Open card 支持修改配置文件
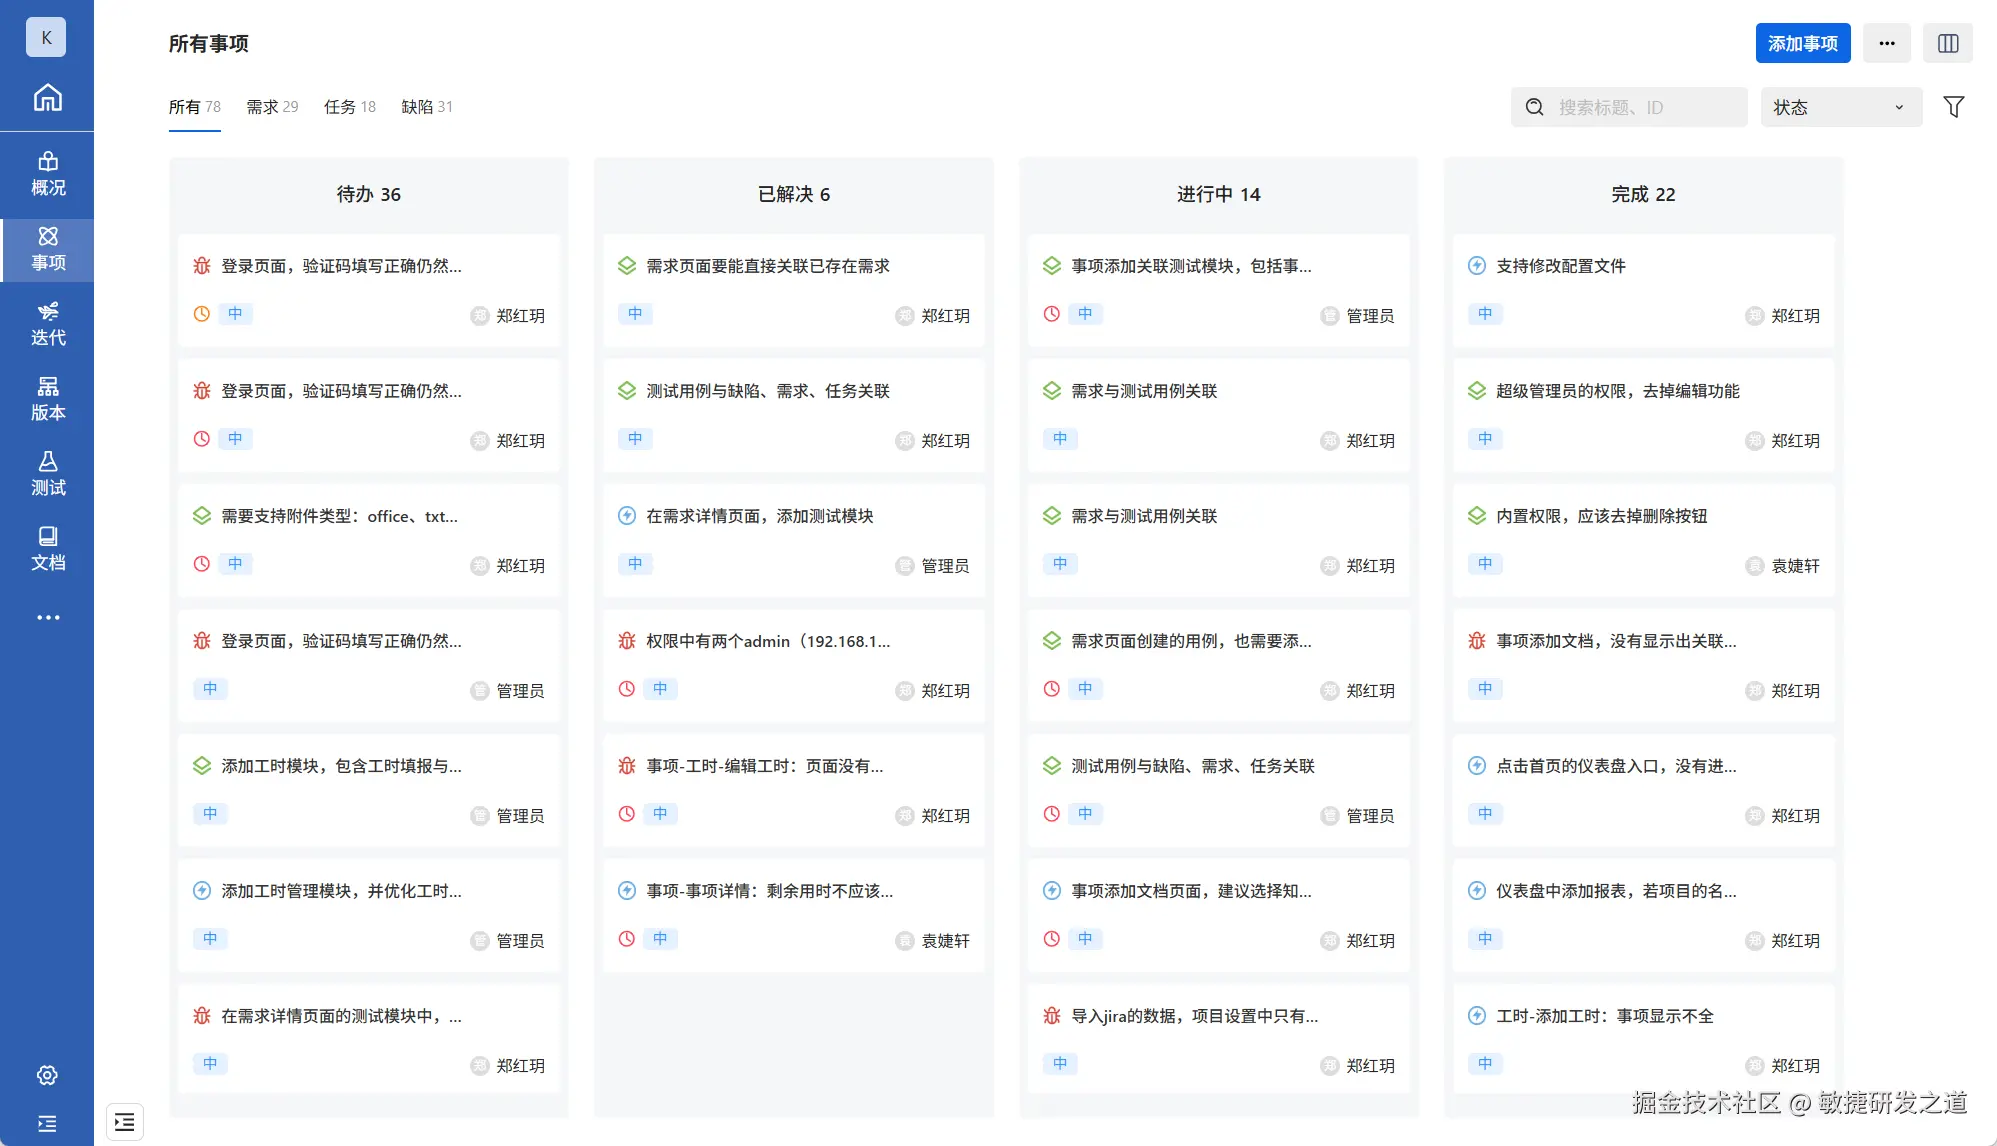 coord(1560,266)
